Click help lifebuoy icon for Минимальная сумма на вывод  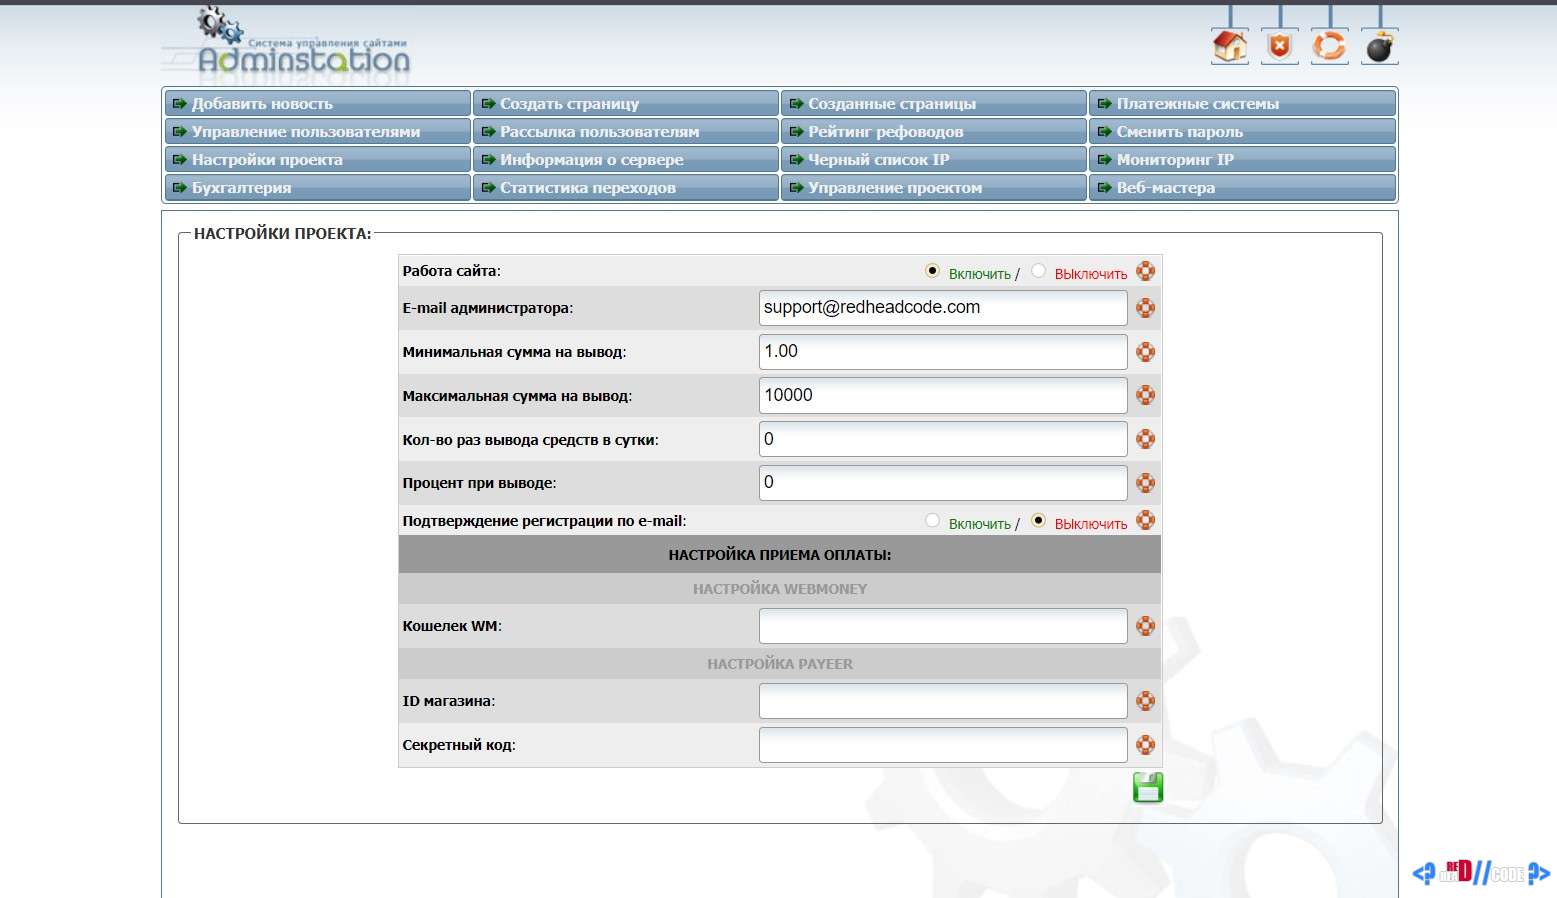(1146, 352)
